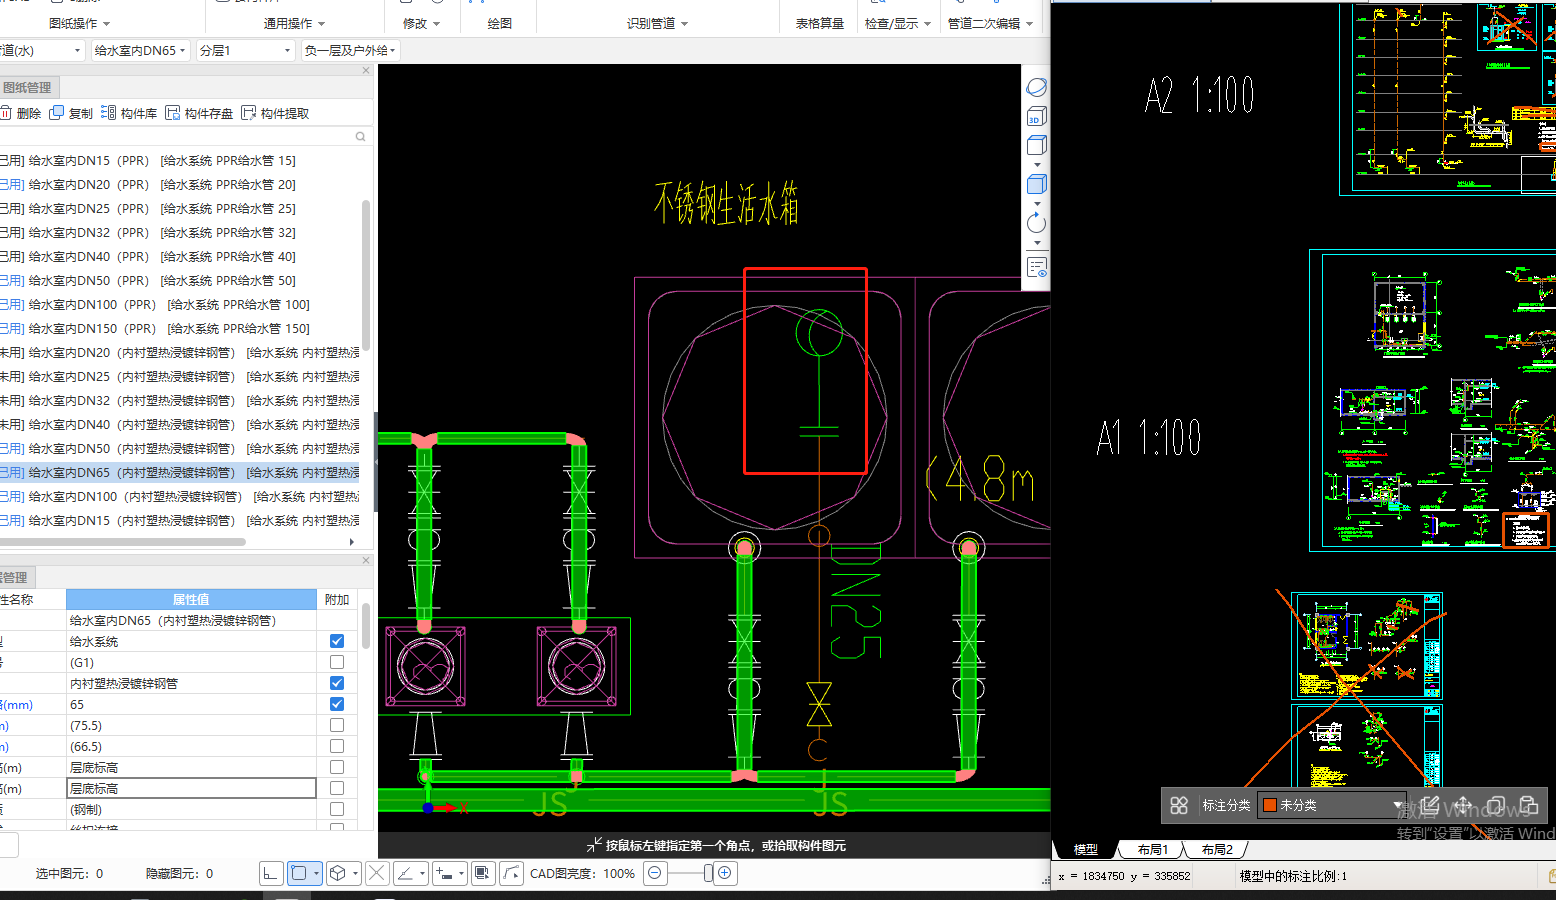Viewport: 1556px width, 900px height.
Task: Close the properties panel with X
Action: click(x=366, y=560)
